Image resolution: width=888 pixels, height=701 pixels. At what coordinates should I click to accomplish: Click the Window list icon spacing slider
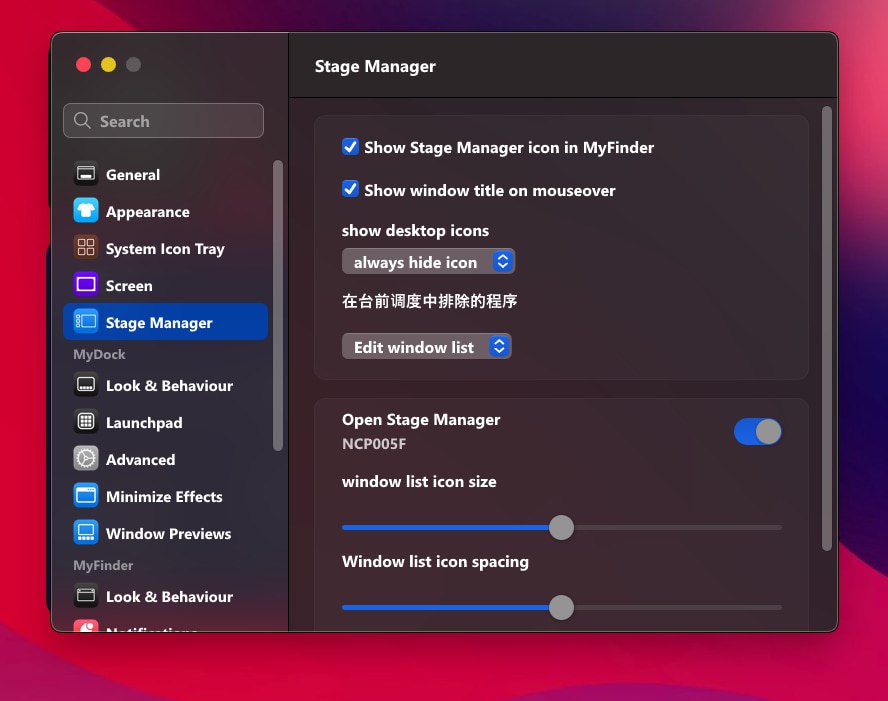562,608
